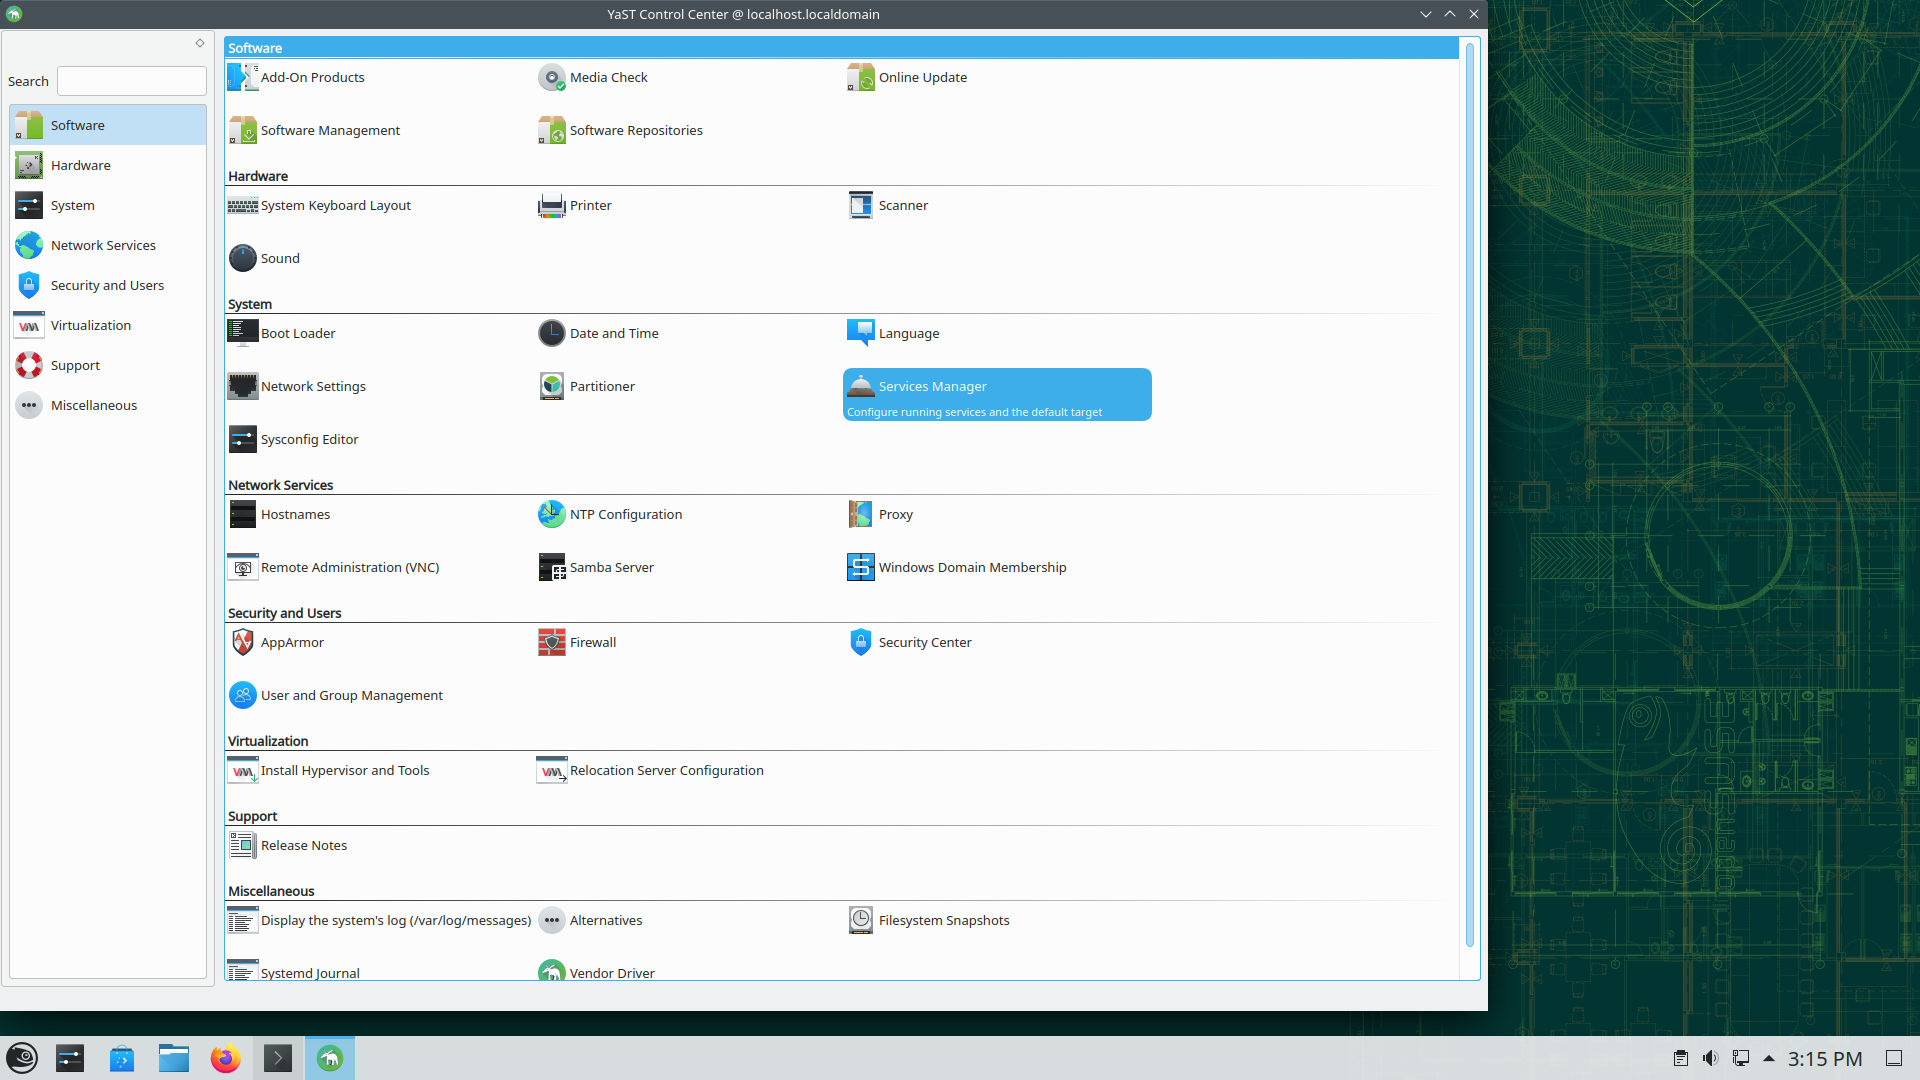The height and width of the screenshot is (1080, 1920).
Task: Open the NTP Configuration icon
Action: (x=552, y=514)
